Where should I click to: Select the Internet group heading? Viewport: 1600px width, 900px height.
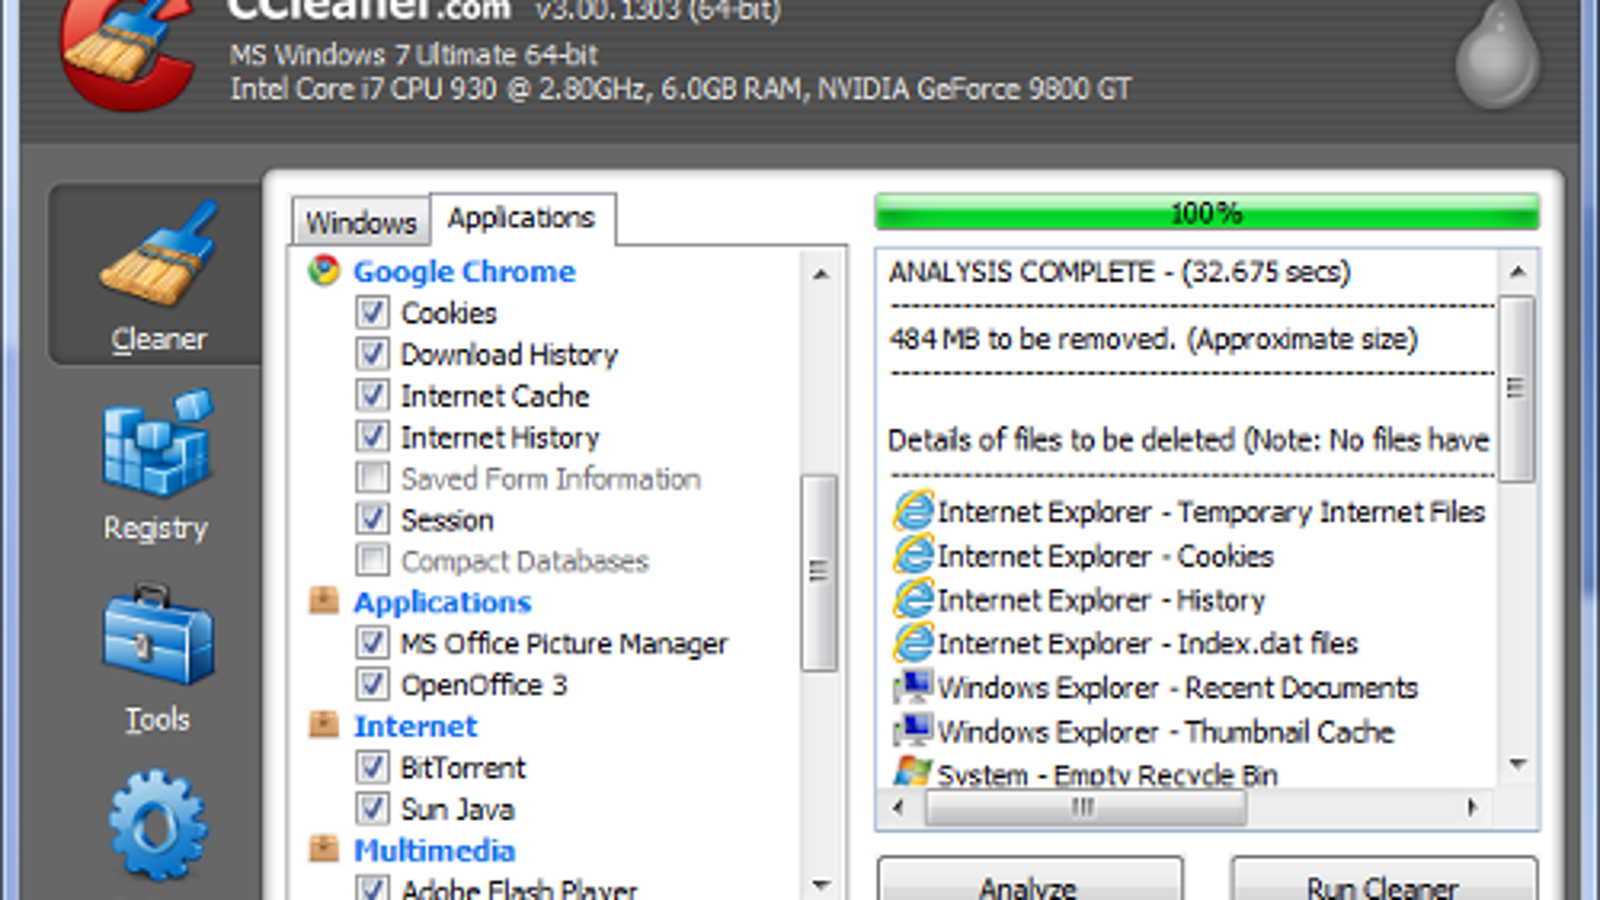click(x=416, y=726)
